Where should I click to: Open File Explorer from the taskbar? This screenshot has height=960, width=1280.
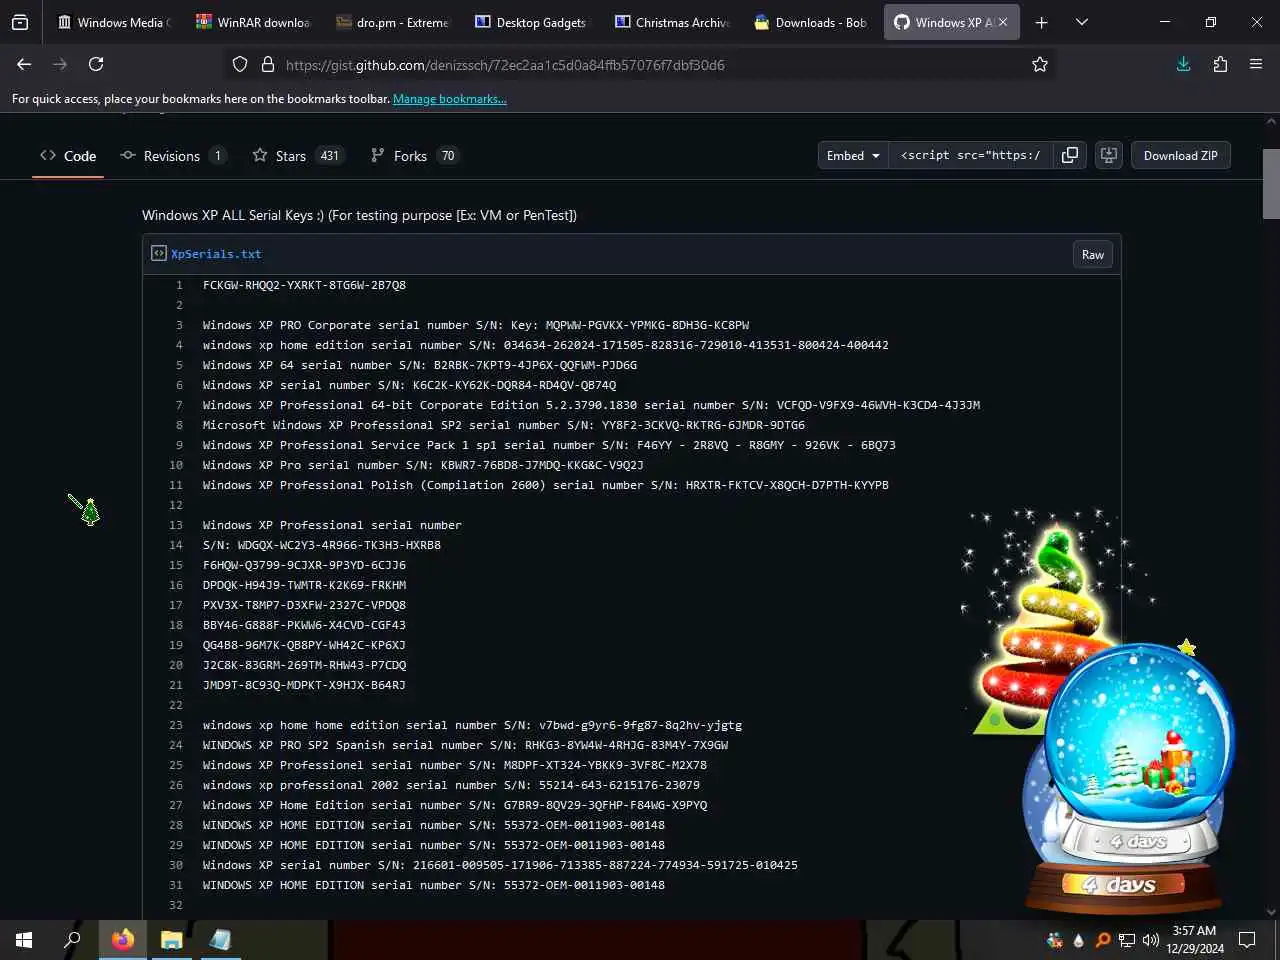tap(171, 940)
